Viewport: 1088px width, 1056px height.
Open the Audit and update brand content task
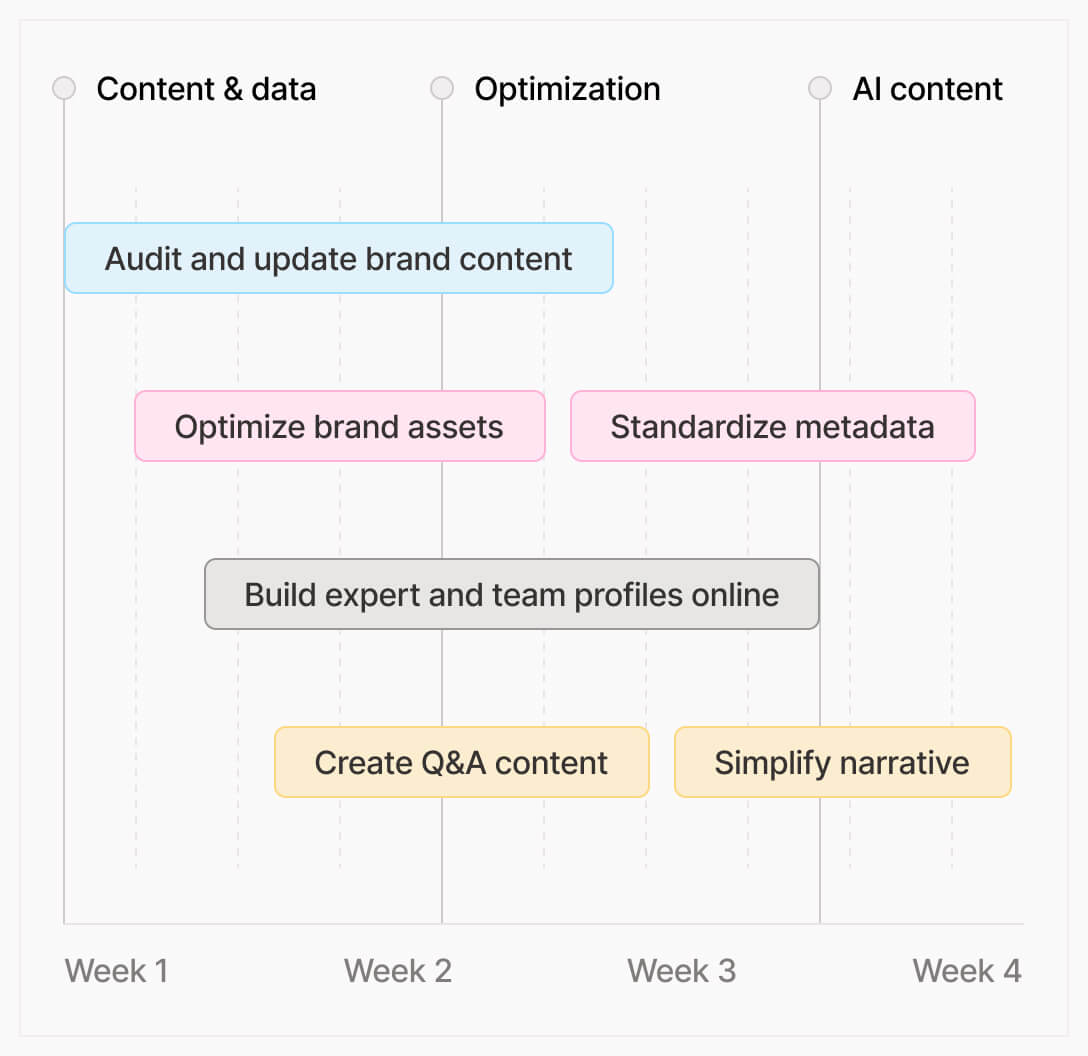338,259
